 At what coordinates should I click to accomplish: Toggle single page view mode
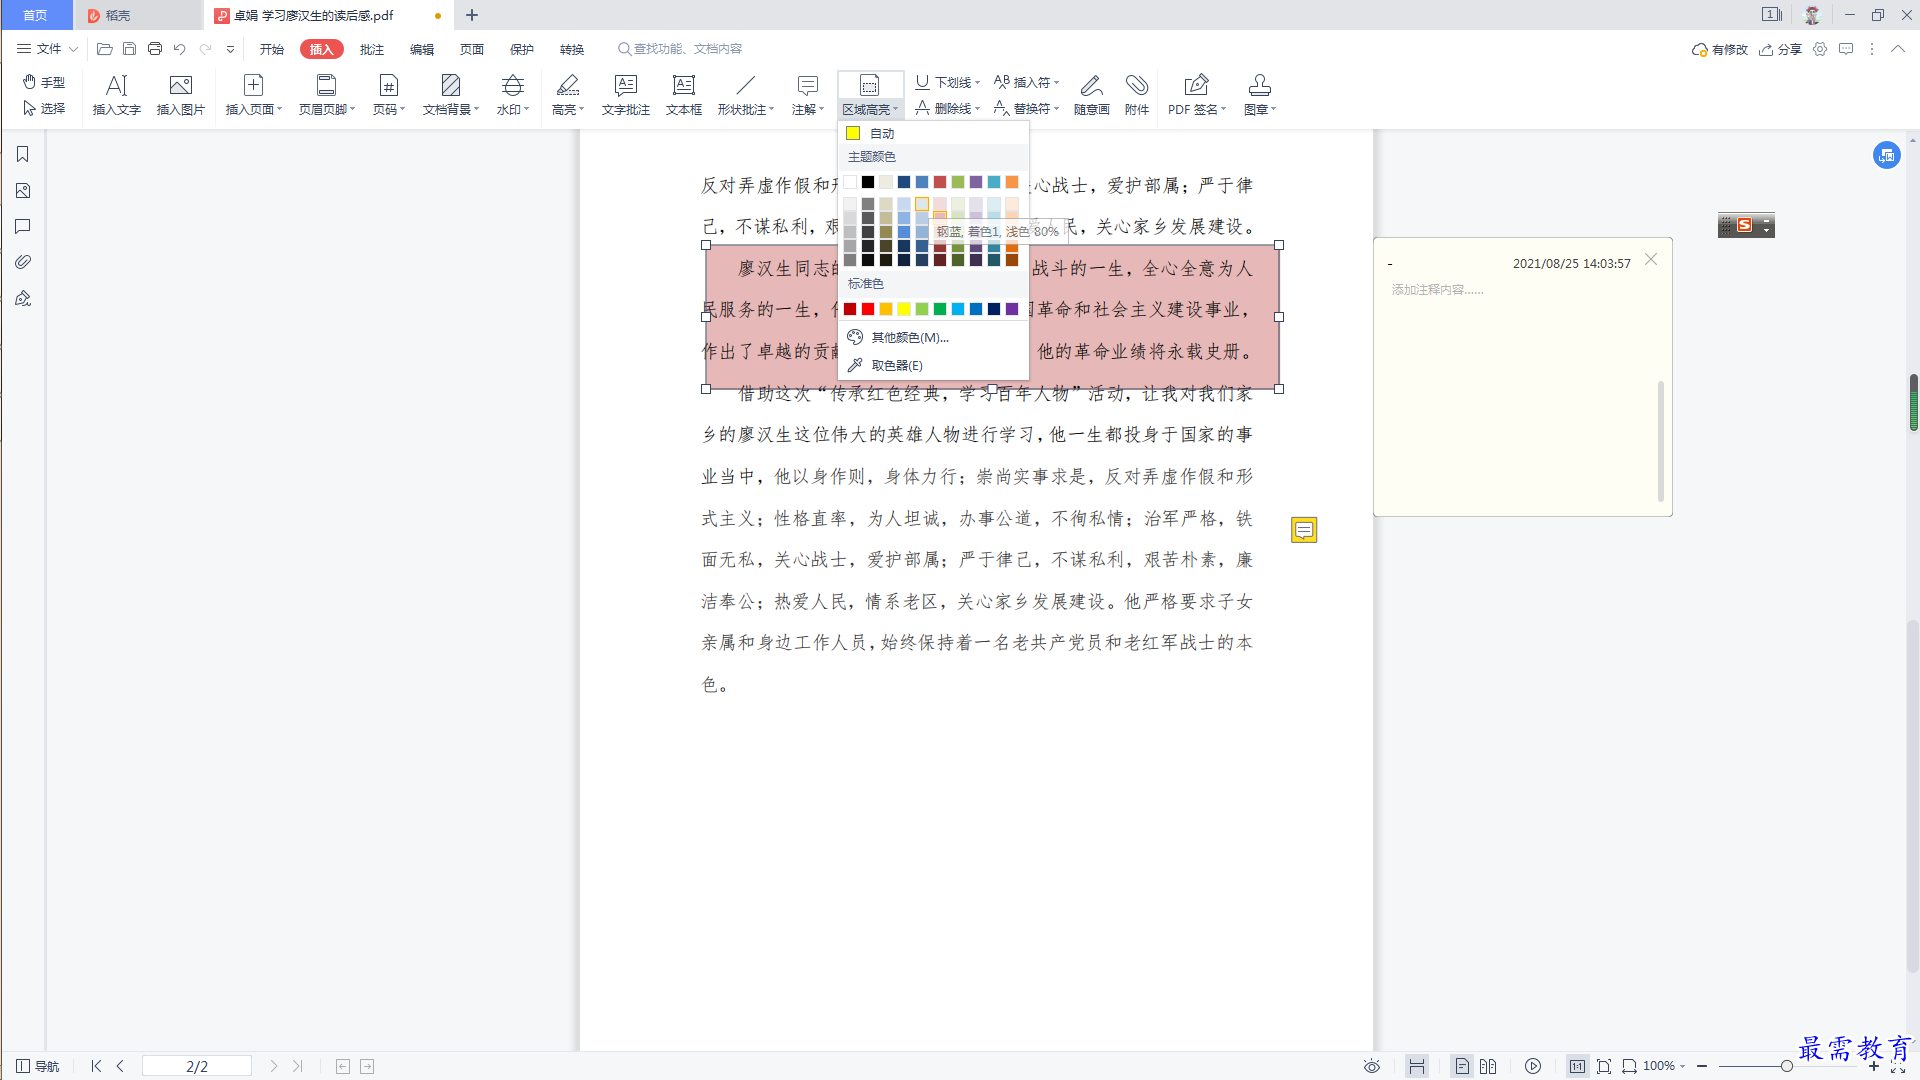[x=1462, y=1066]
